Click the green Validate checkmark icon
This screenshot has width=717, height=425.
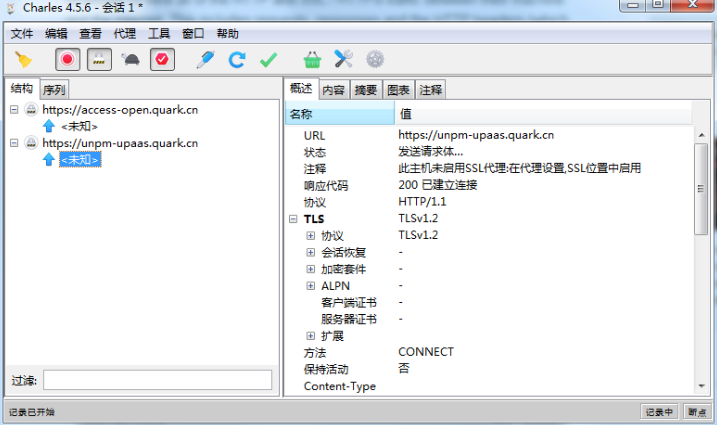point(268,59)
